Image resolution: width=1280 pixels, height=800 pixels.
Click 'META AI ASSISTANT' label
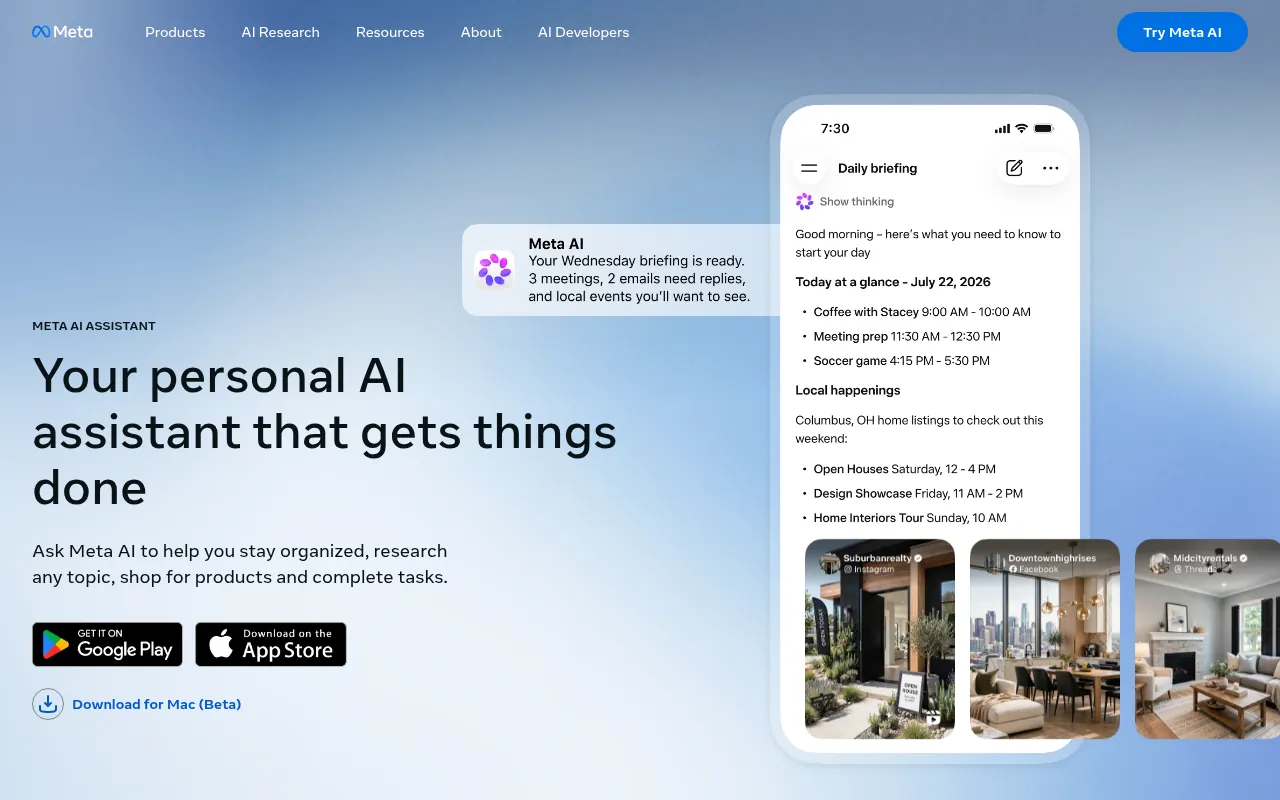tap(94, 326)
